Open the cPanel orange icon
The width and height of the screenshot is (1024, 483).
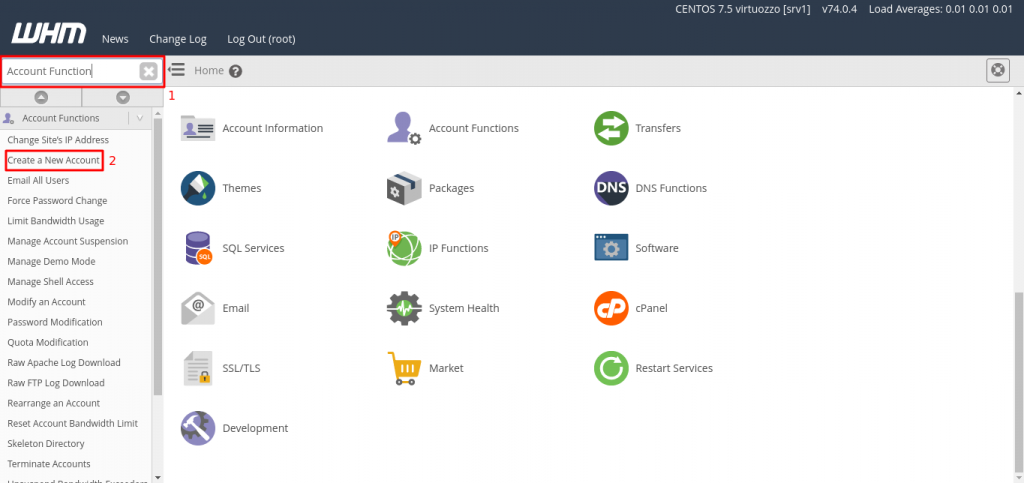[x=611, y=309]
